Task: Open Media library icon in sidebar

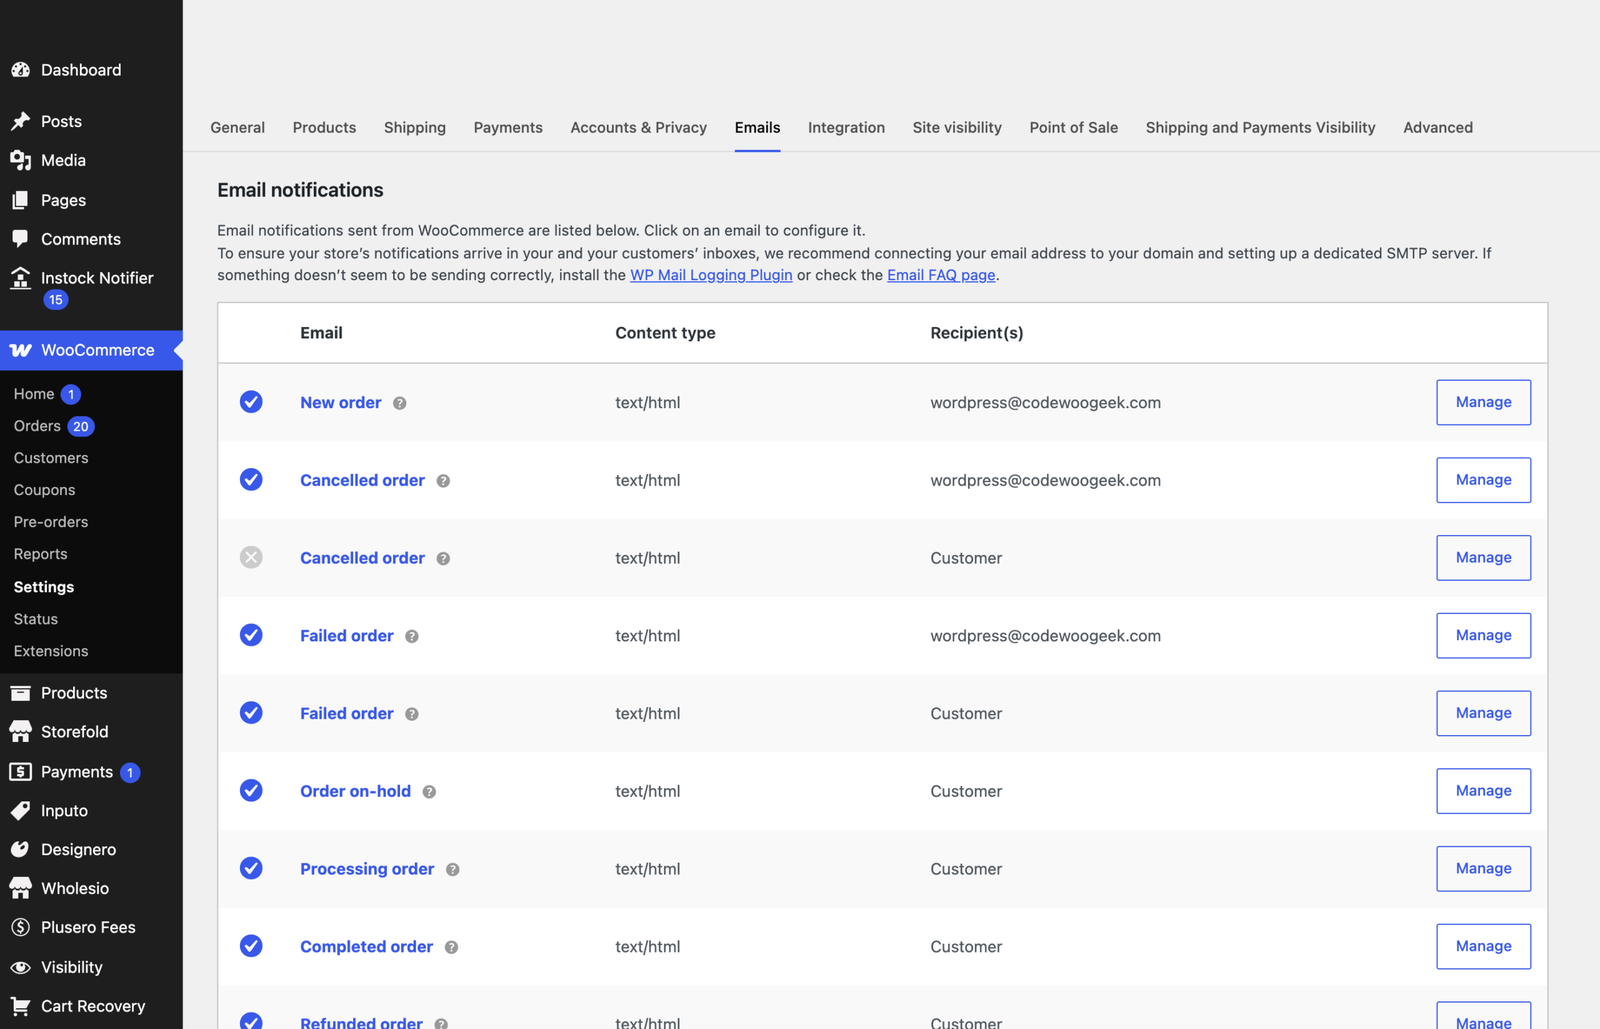Action: pyautogui.click(x=20, y=160)
